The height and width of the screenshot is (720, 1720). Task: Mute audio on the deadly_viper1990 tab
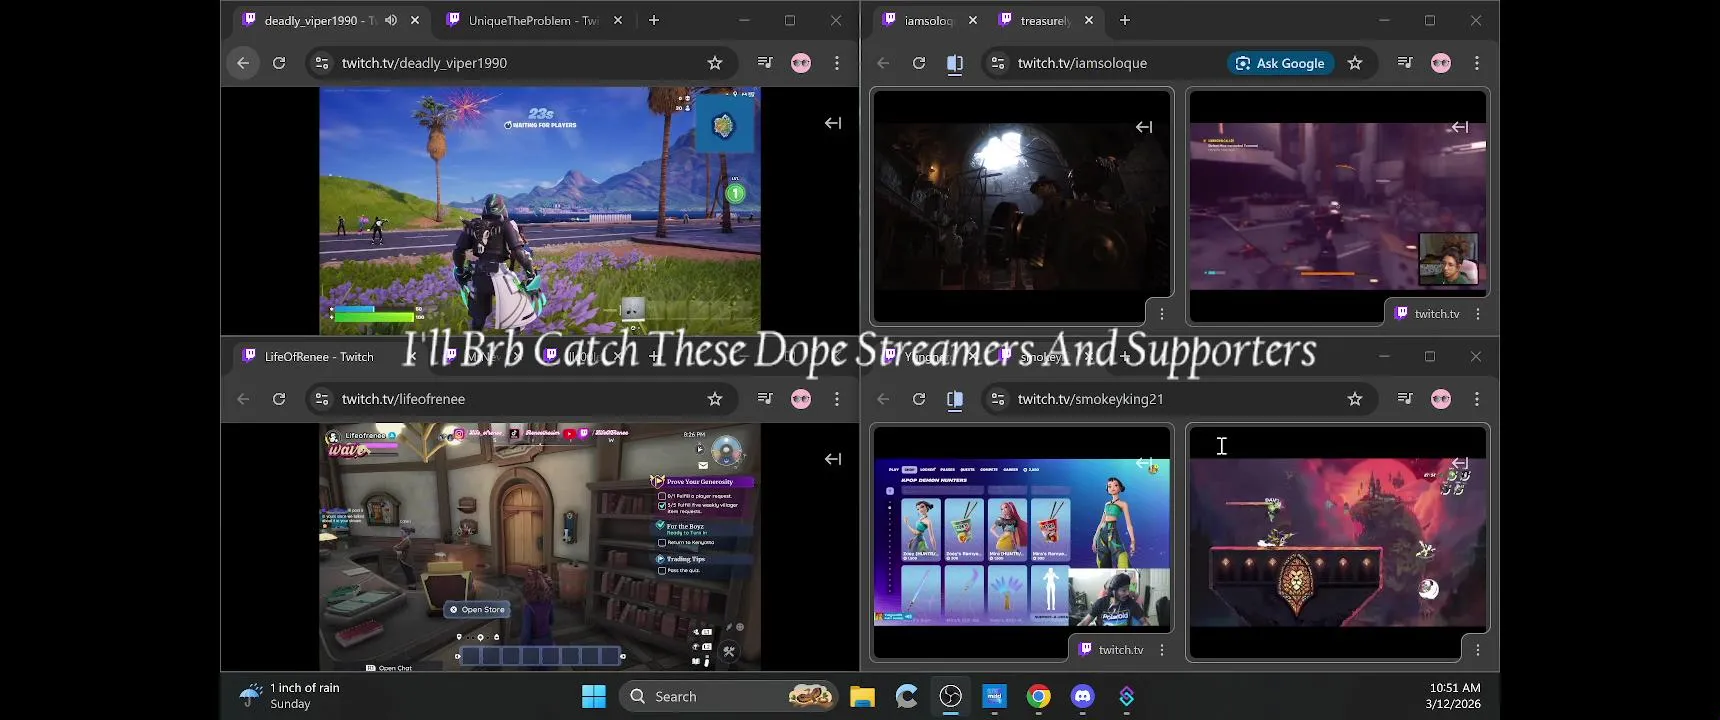(x=391, y=20)
